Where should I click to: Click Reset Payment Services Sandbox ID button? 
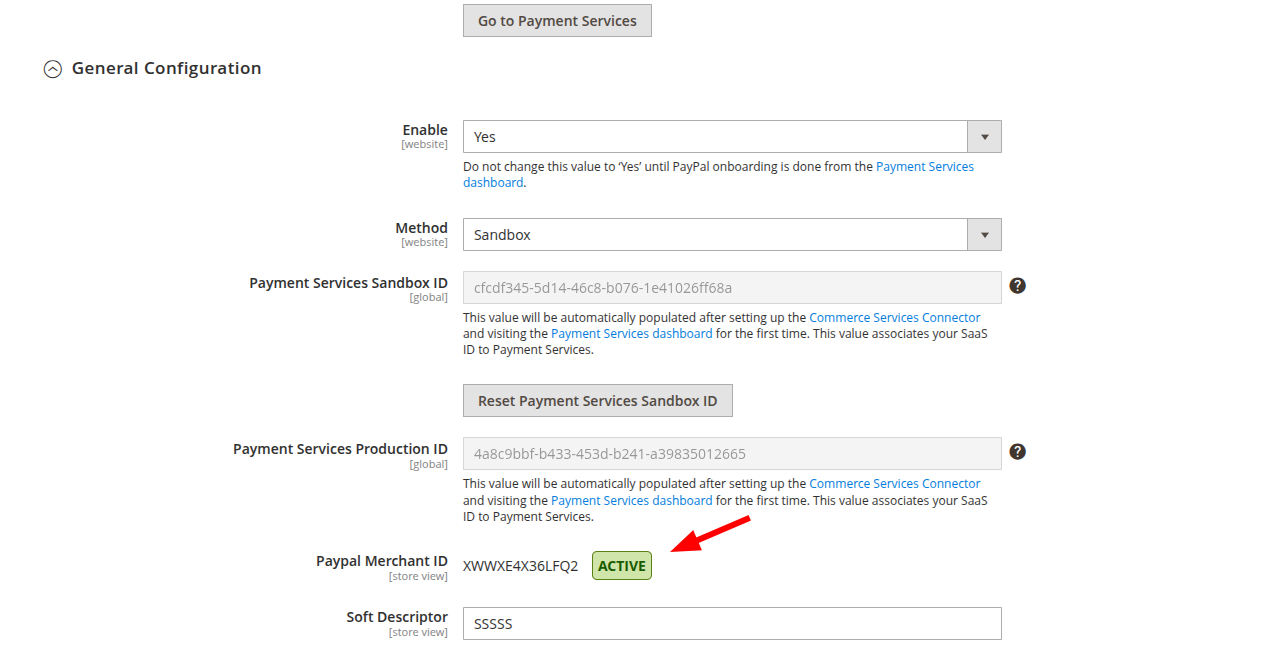click(x=597, y=401)
